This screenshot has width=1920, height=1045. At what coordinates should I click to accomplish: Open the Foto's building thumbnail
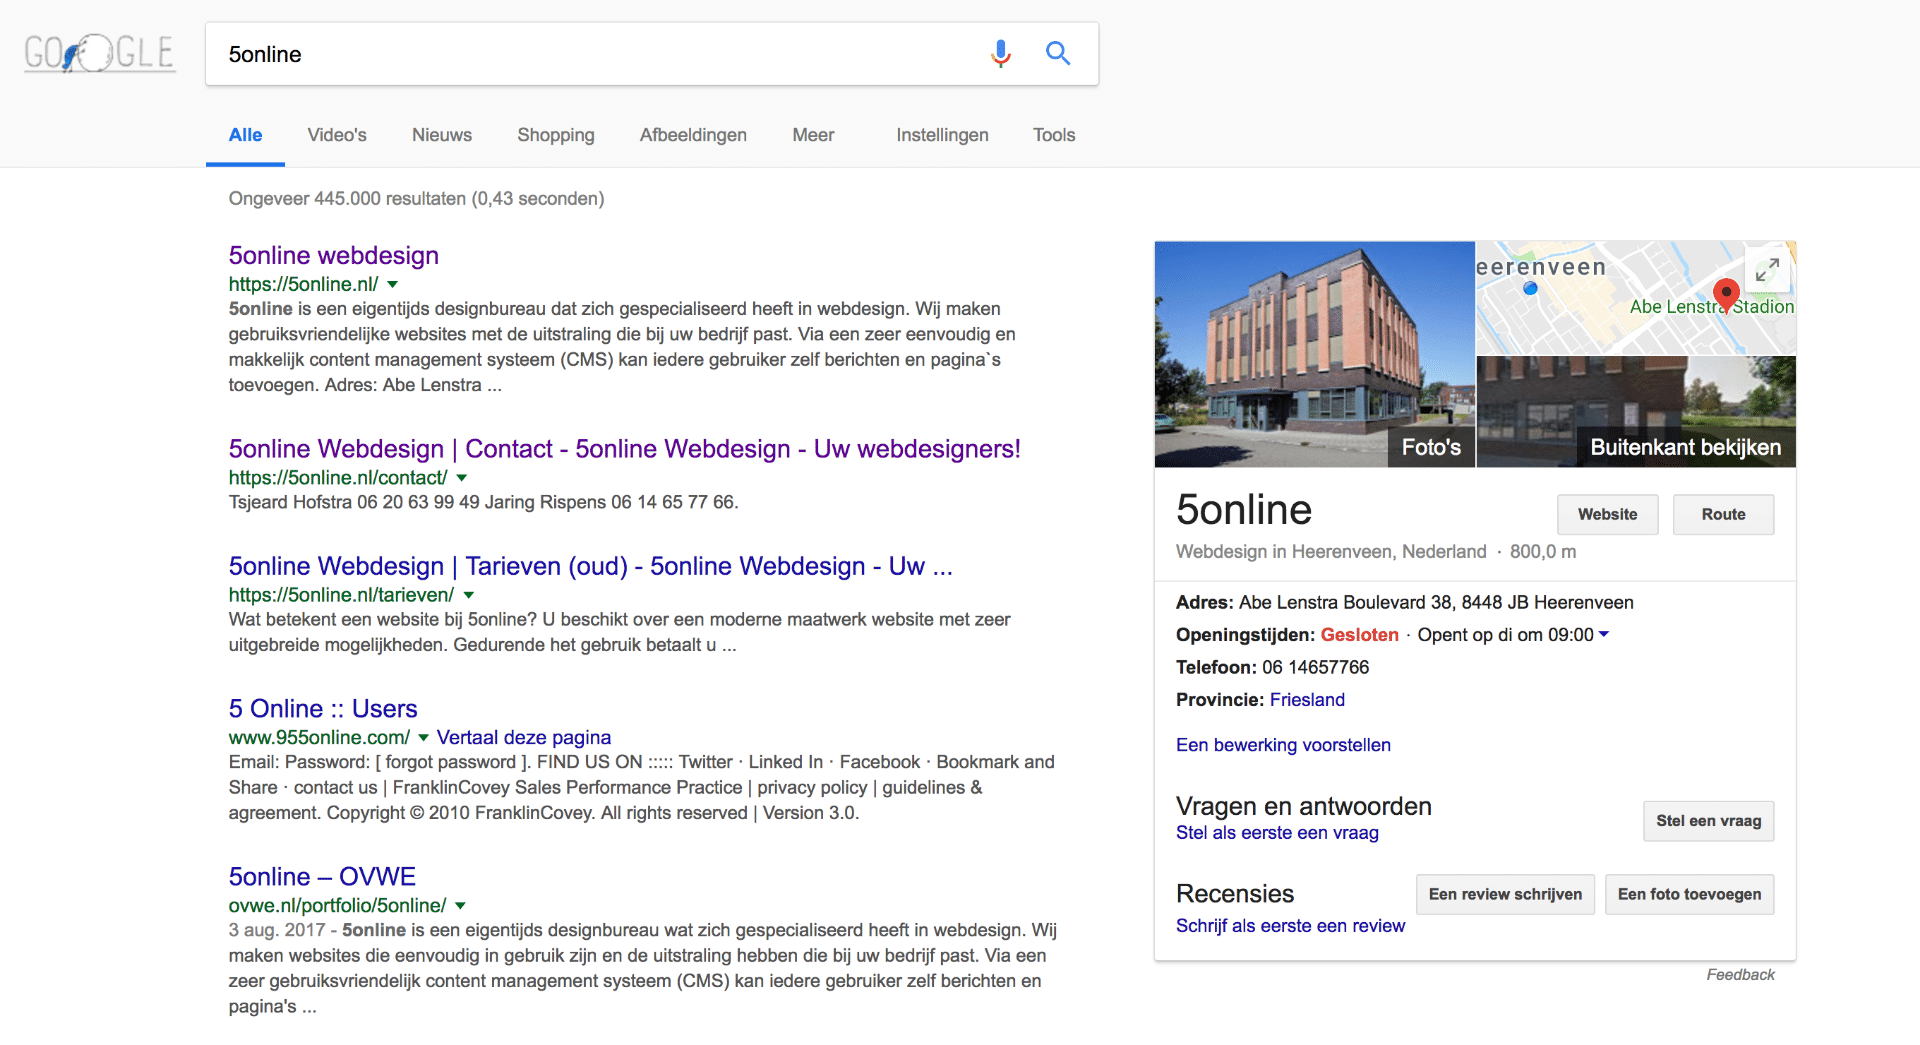click(x=1314, y=354)
